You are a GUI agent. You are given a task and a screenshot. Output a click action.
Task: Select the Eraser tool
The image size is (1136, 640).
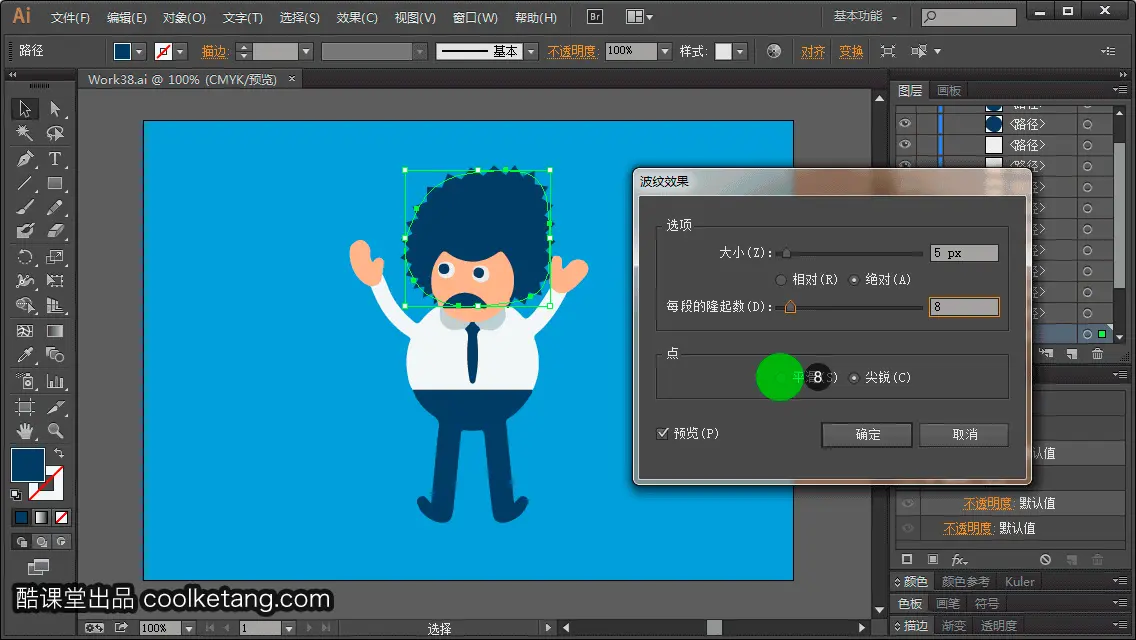pos(55,231)
